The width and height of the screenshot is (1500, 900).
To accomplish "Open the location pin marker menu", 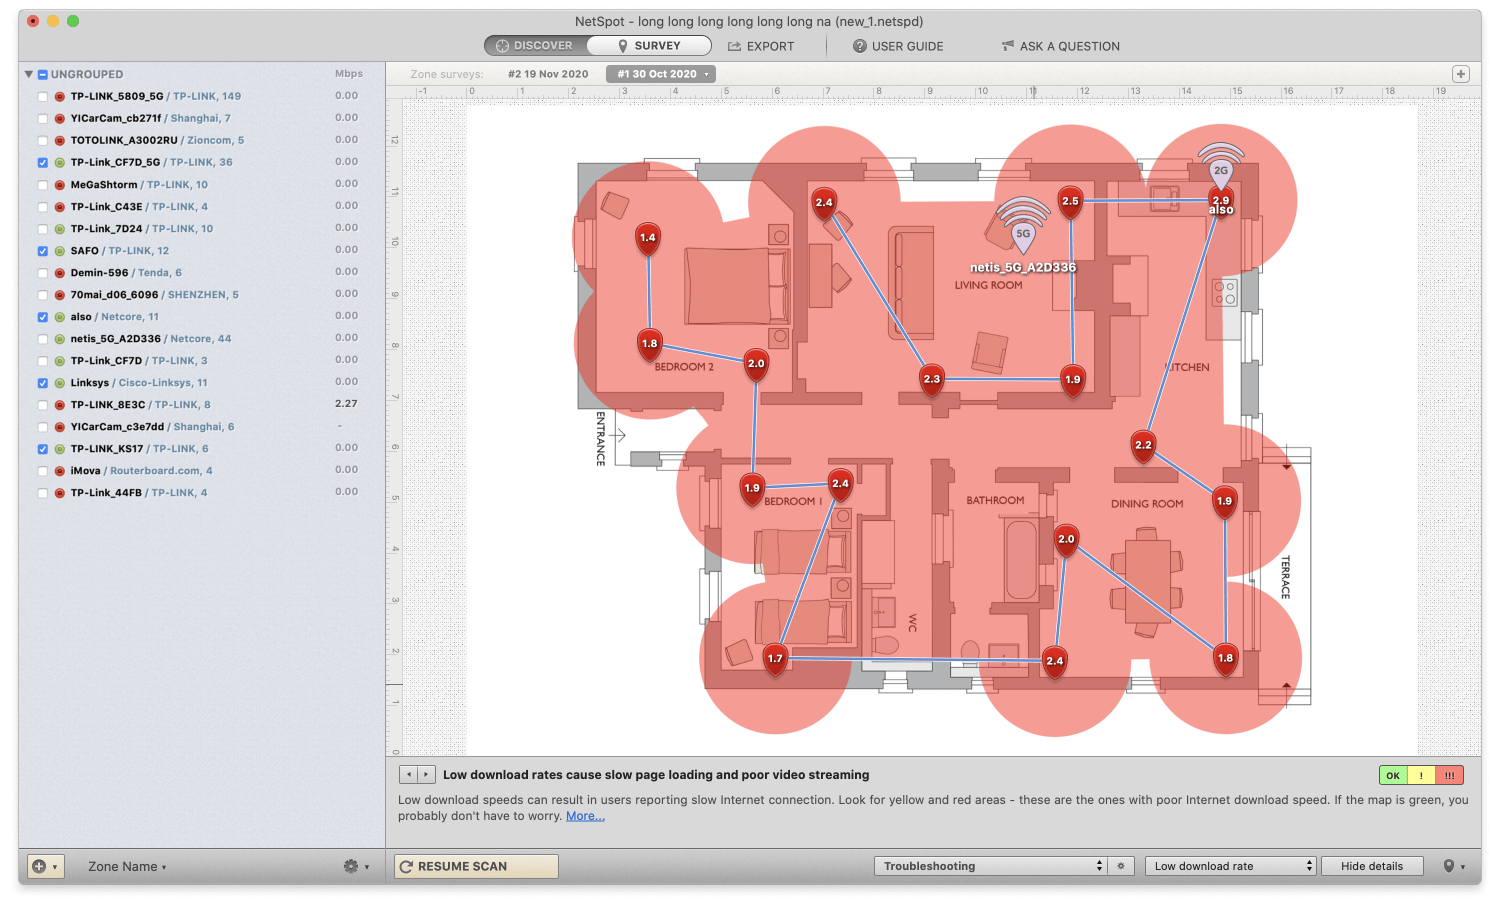I will 1453,866.
